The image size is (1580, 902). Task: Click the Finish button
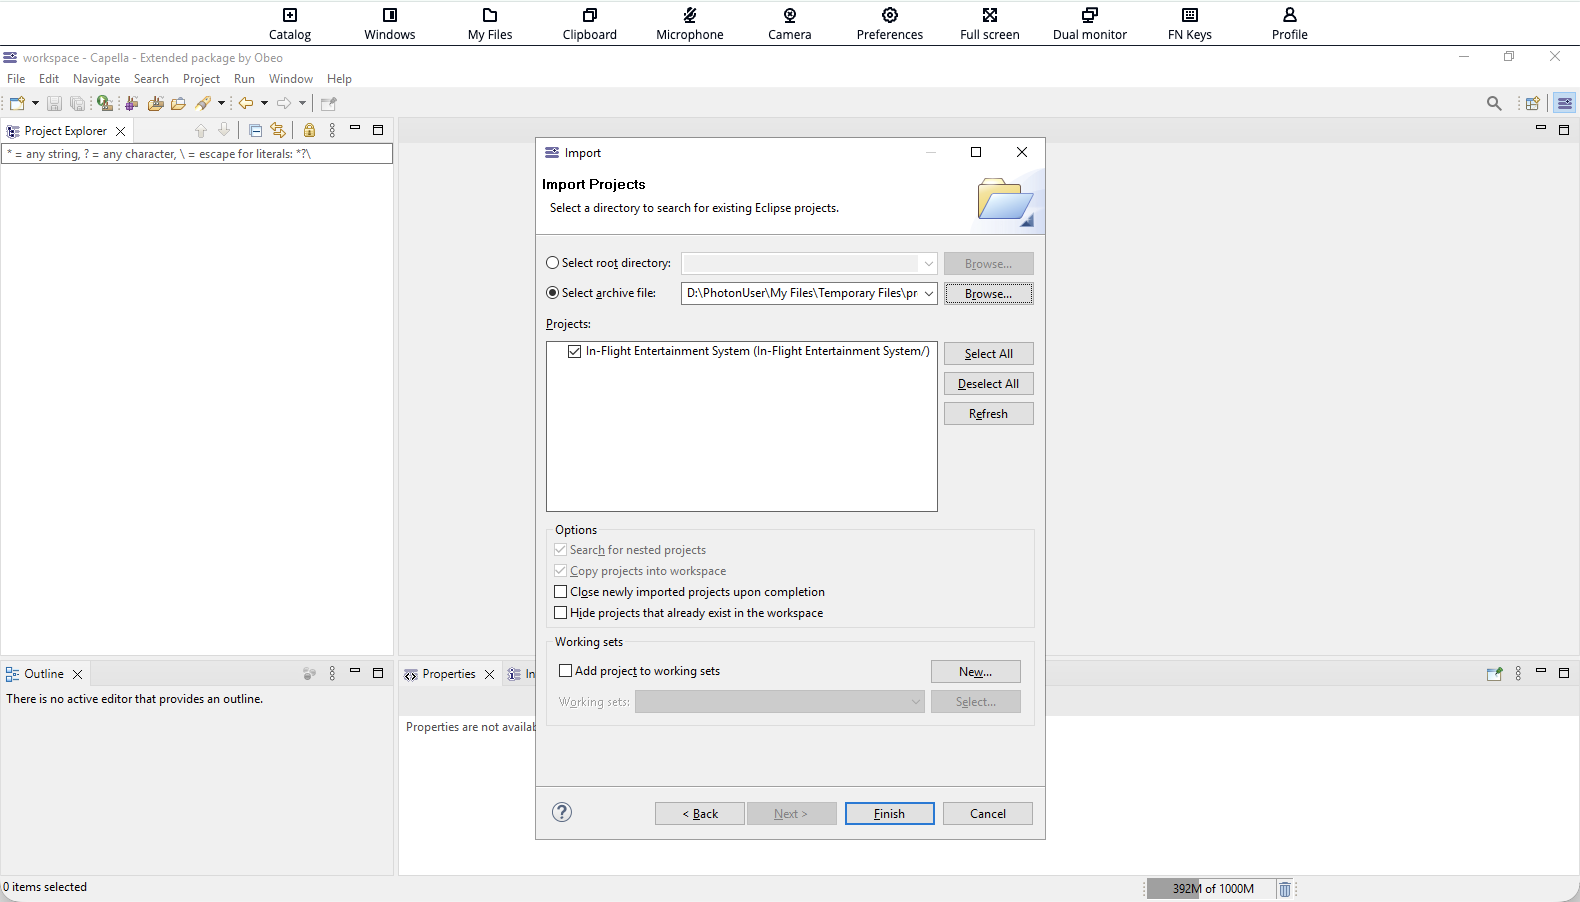click(889, 814)
